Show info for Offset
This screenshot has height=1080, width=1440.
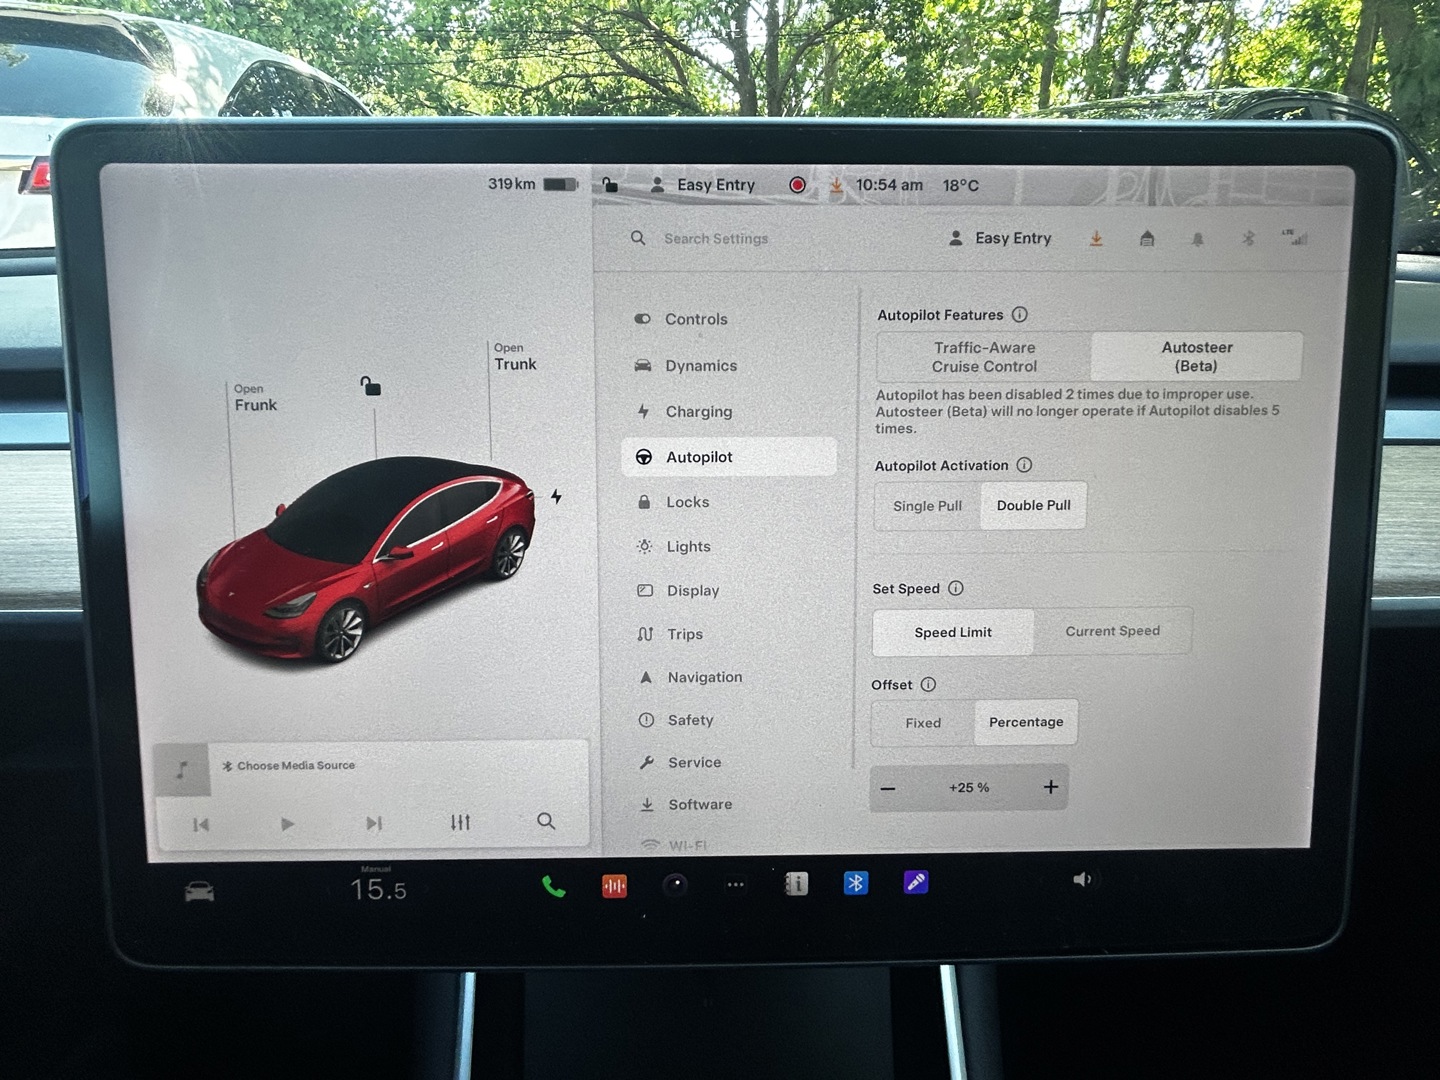[928, 685]
